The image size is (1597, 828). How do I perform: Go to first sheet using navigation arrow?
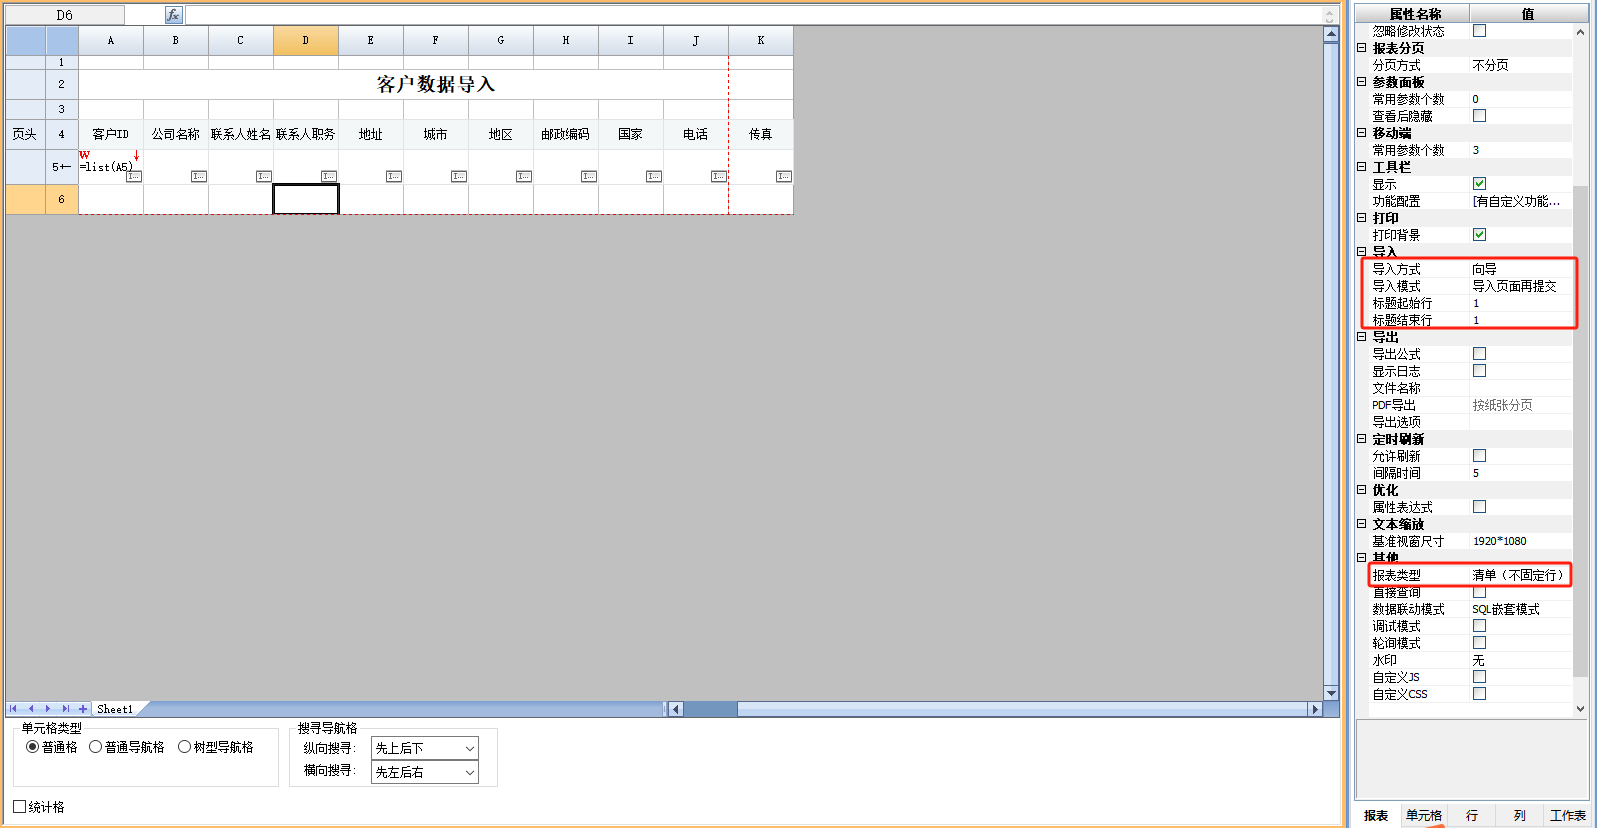pos(14,709)
